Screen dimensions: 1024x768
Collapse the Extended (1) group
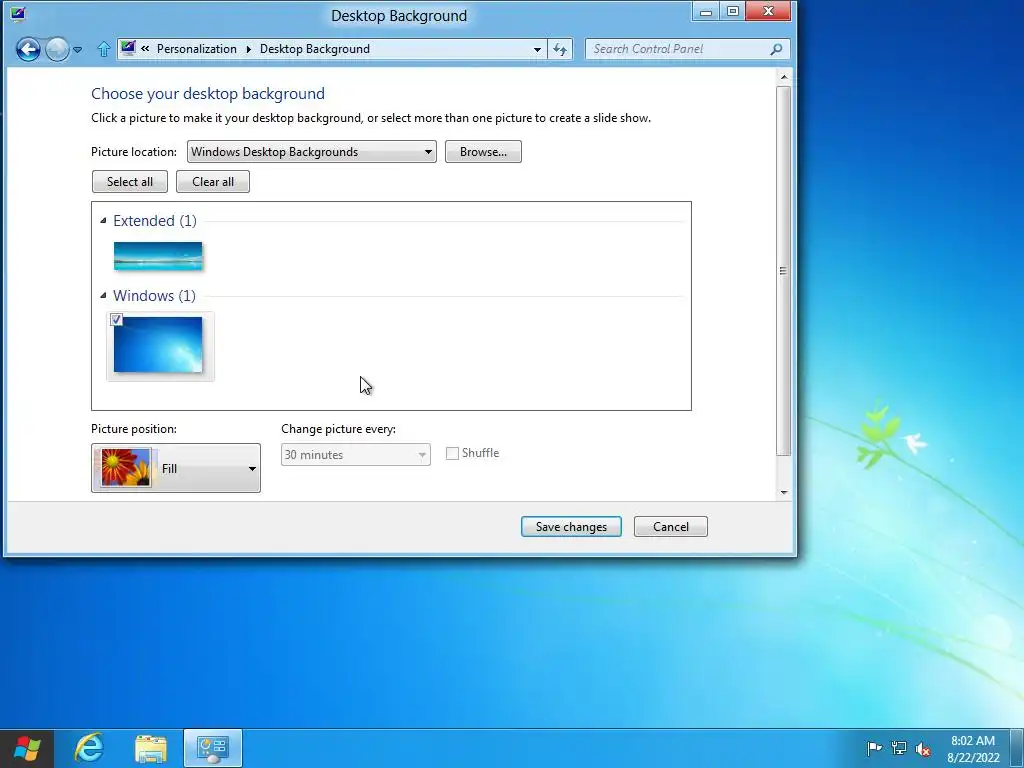click(103, 221)
